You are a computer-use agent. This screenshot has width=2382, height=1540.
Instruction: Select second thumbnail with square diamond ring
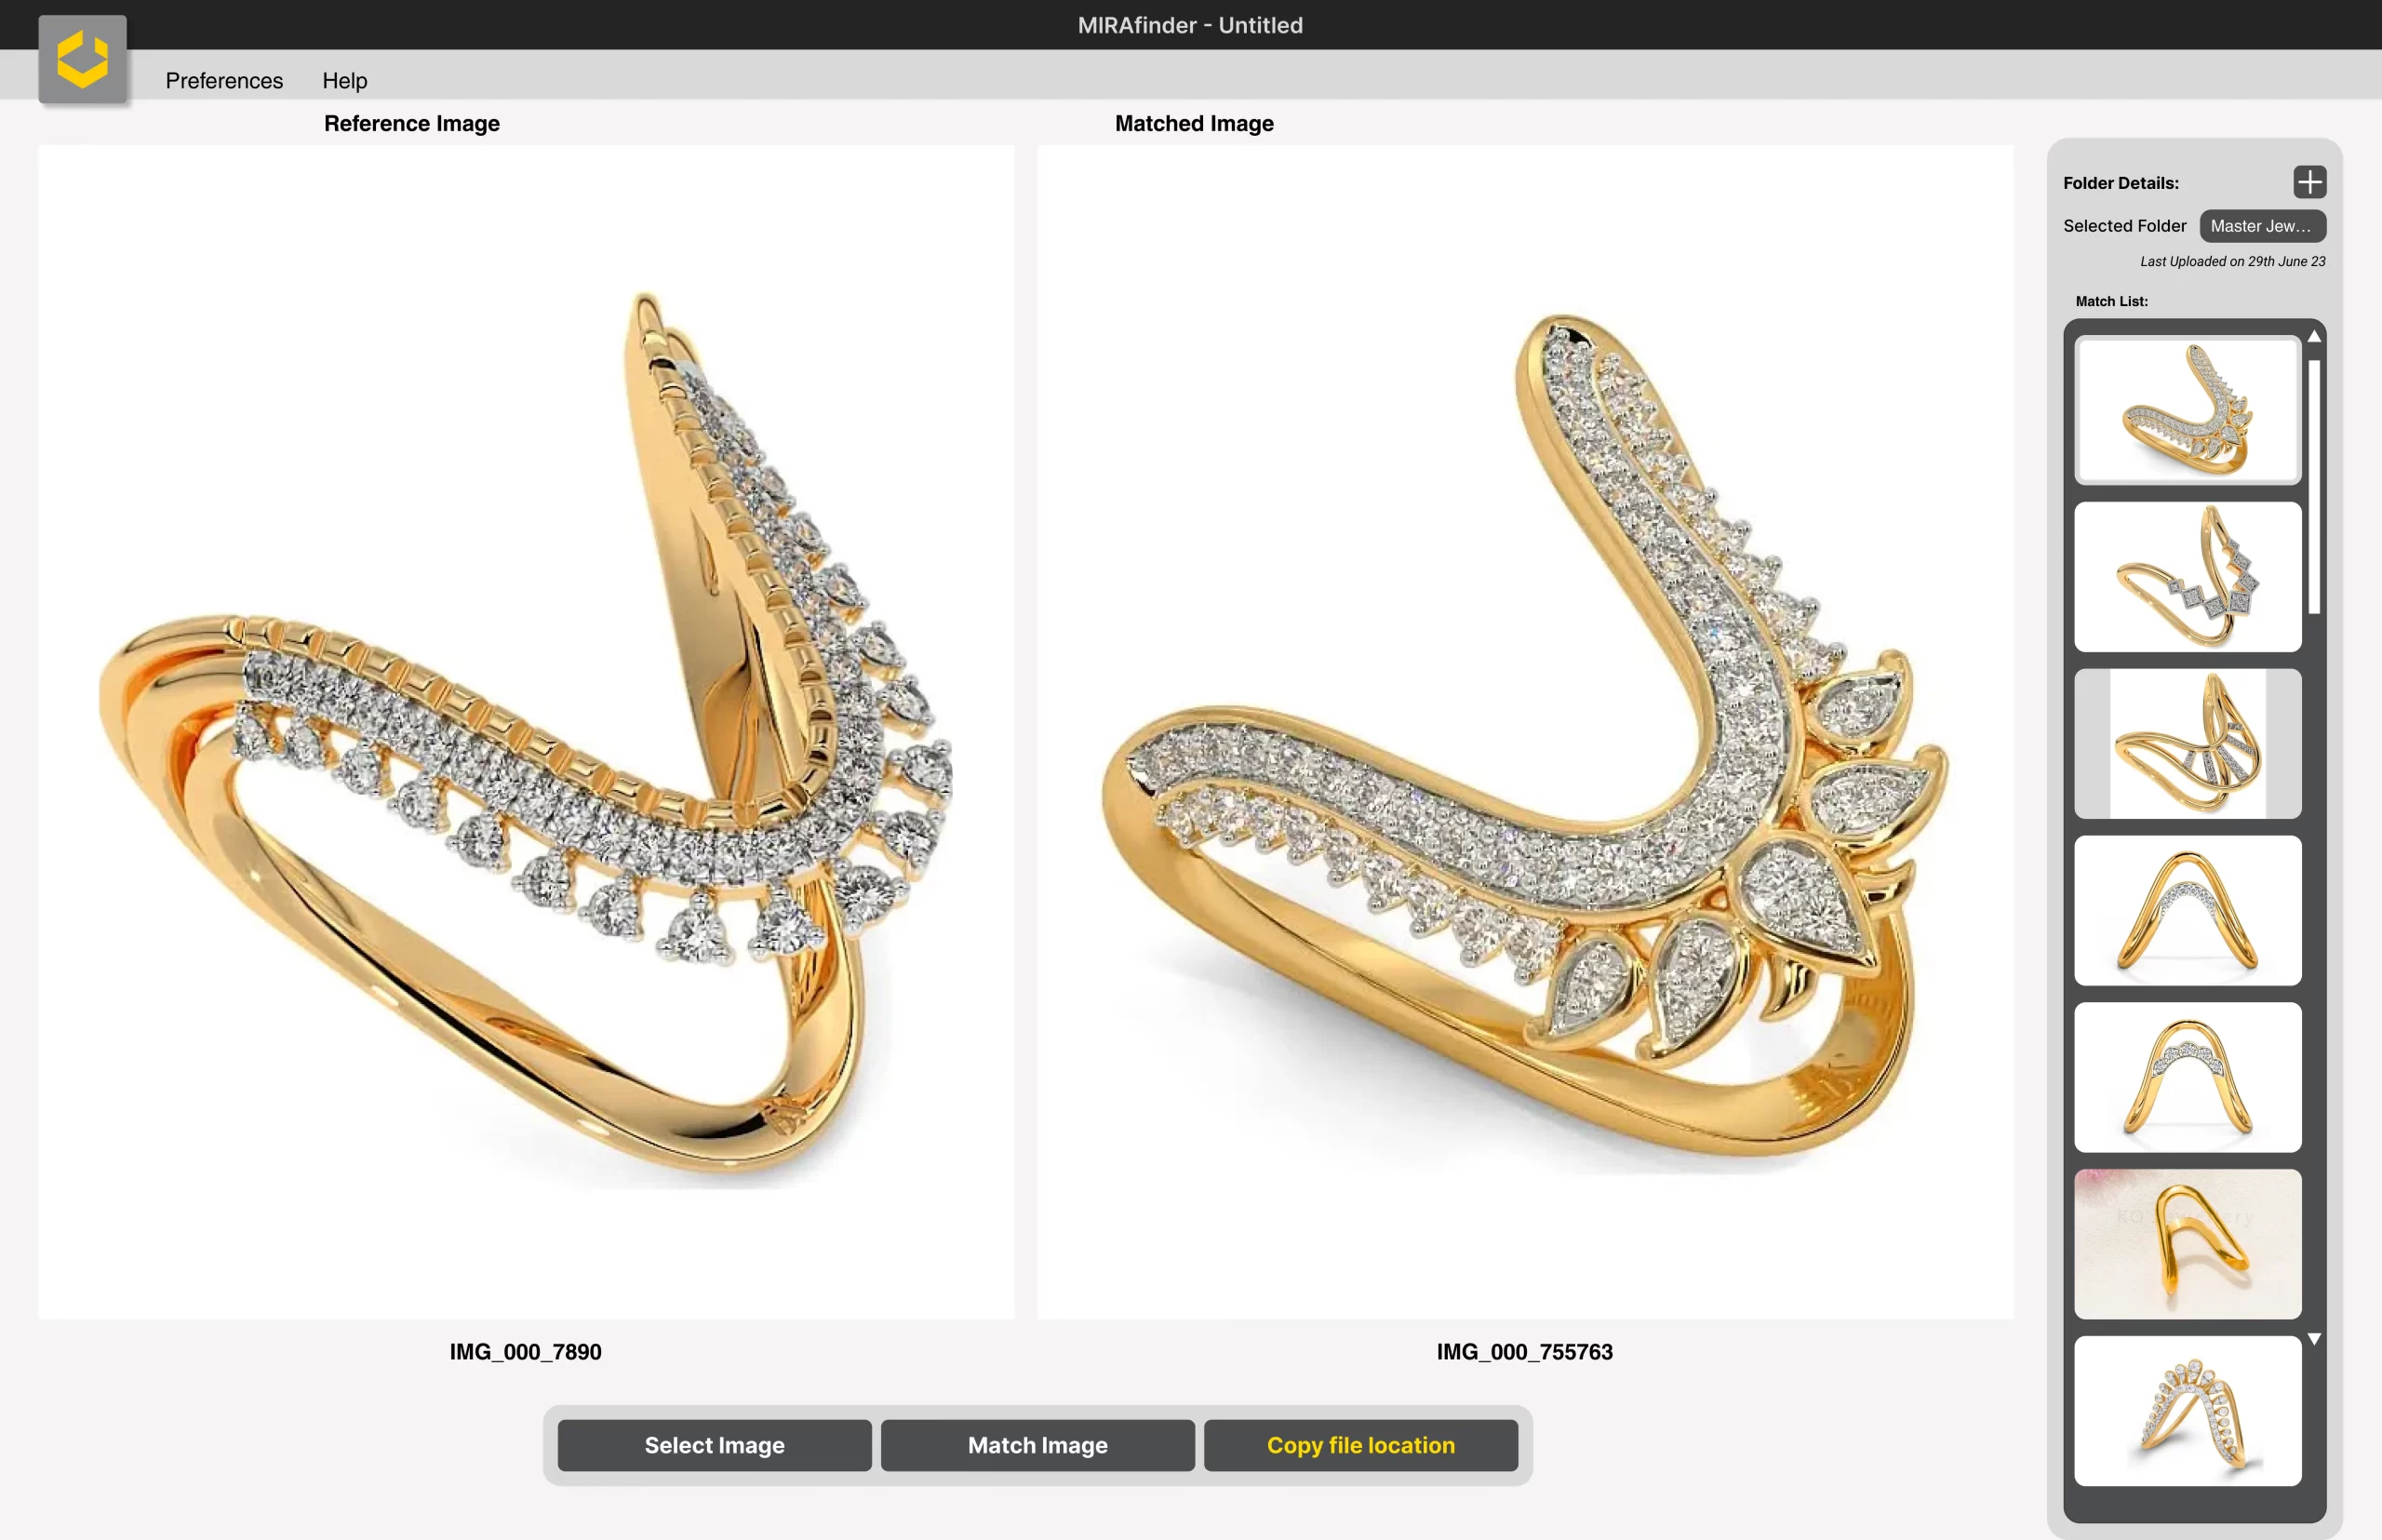(2187, 577)
